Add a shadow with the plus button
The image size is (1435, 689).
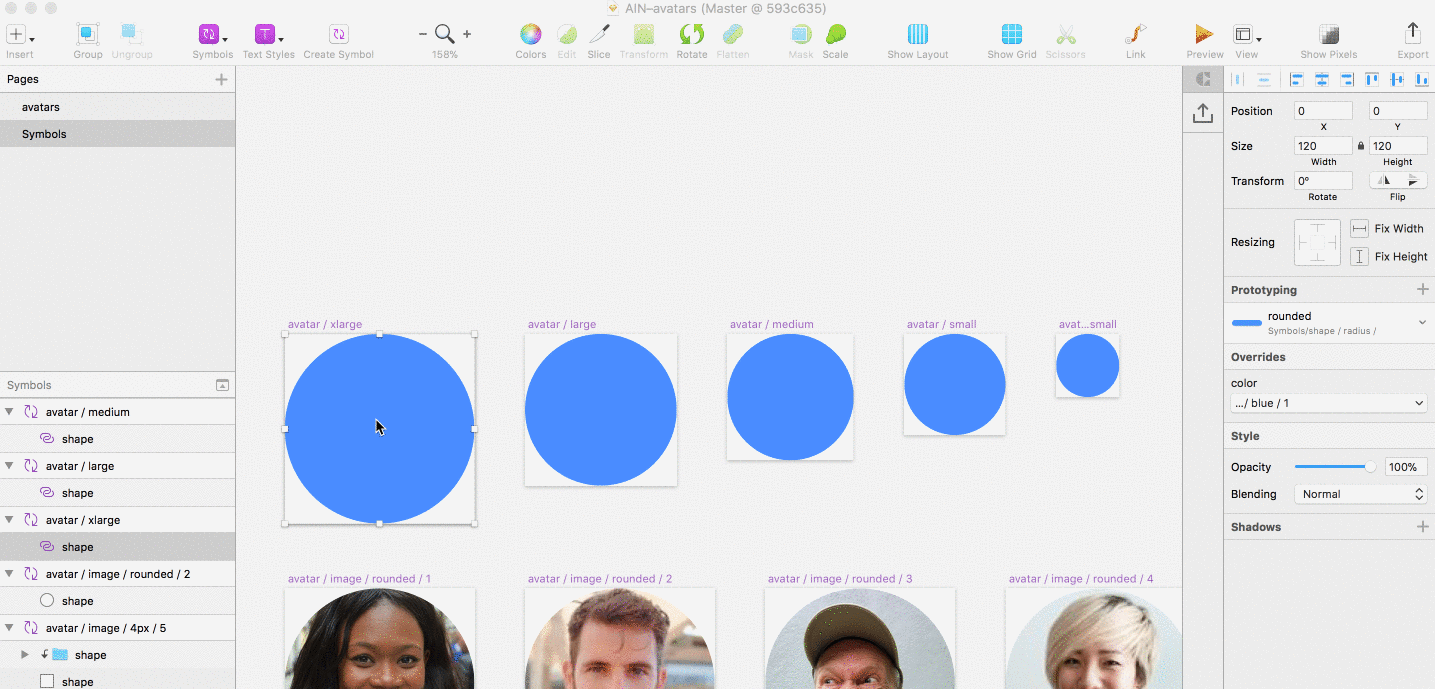(x=1422, y=527)
